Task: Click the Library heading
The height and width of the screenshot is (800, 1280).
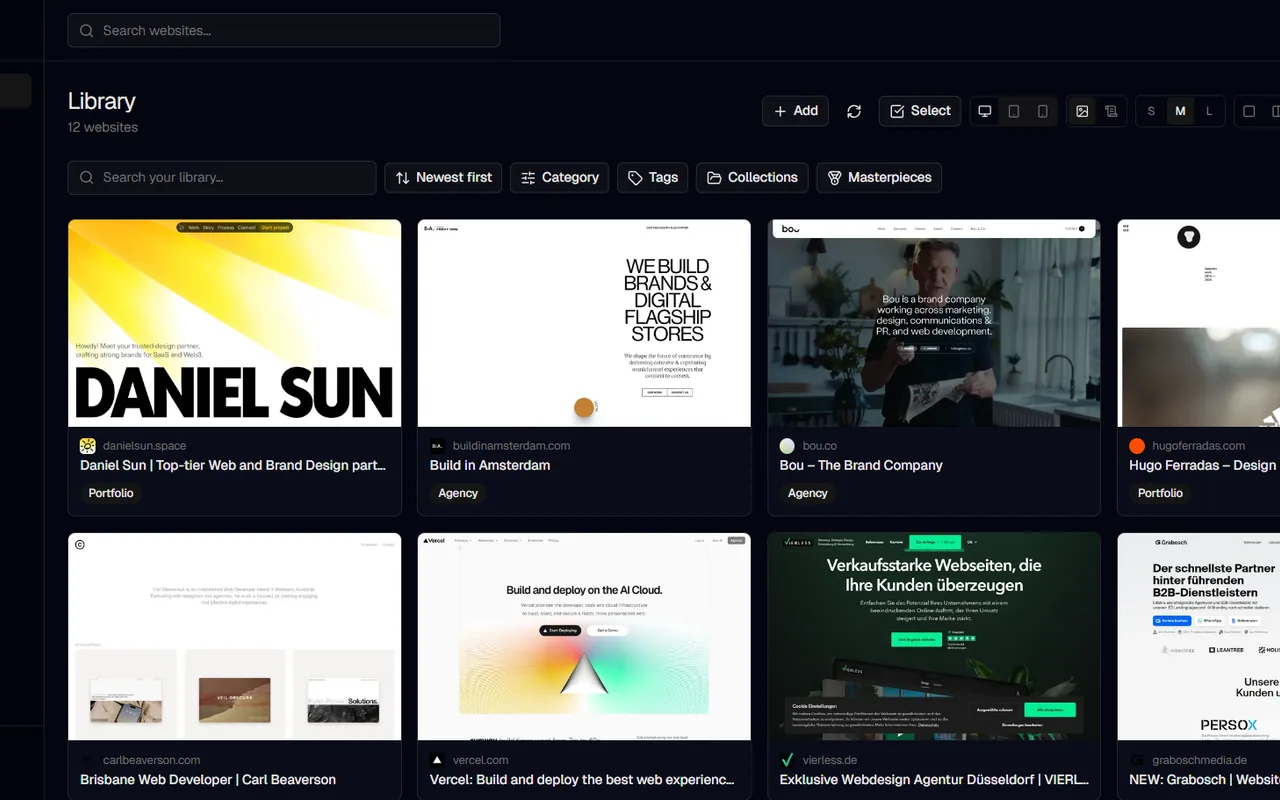Action: pyautogui.click(x=102, y=101)
